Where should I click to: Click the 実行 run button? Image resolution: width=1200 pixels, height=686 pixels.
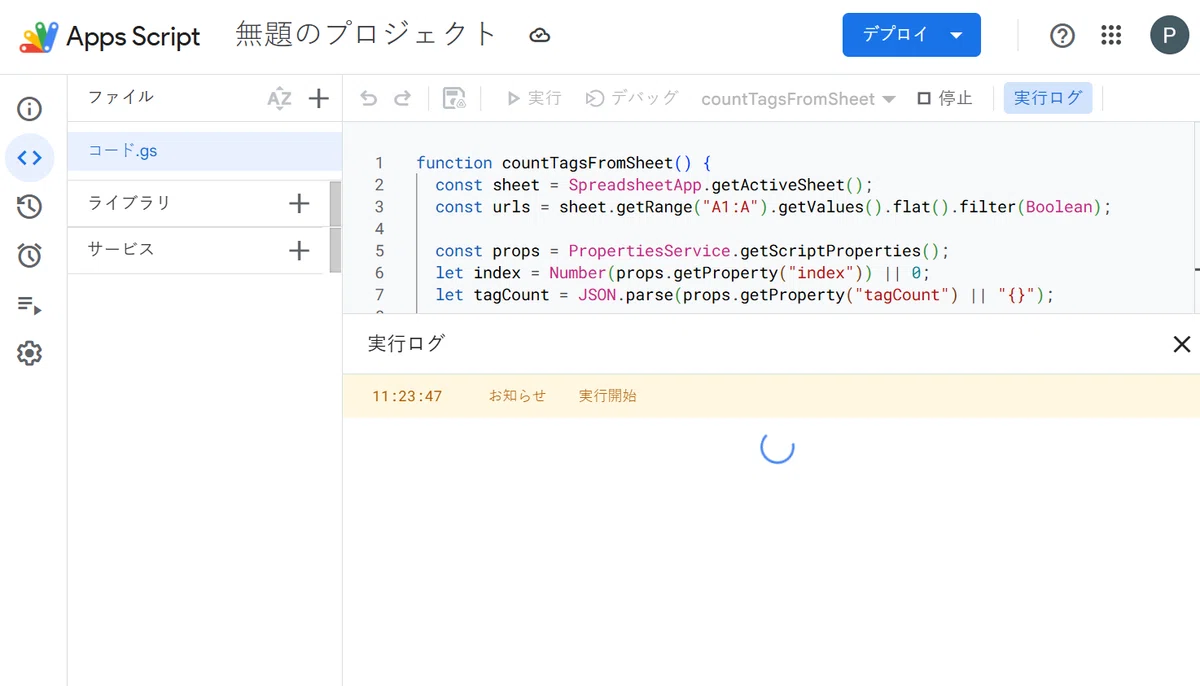[x=534, y=98]
